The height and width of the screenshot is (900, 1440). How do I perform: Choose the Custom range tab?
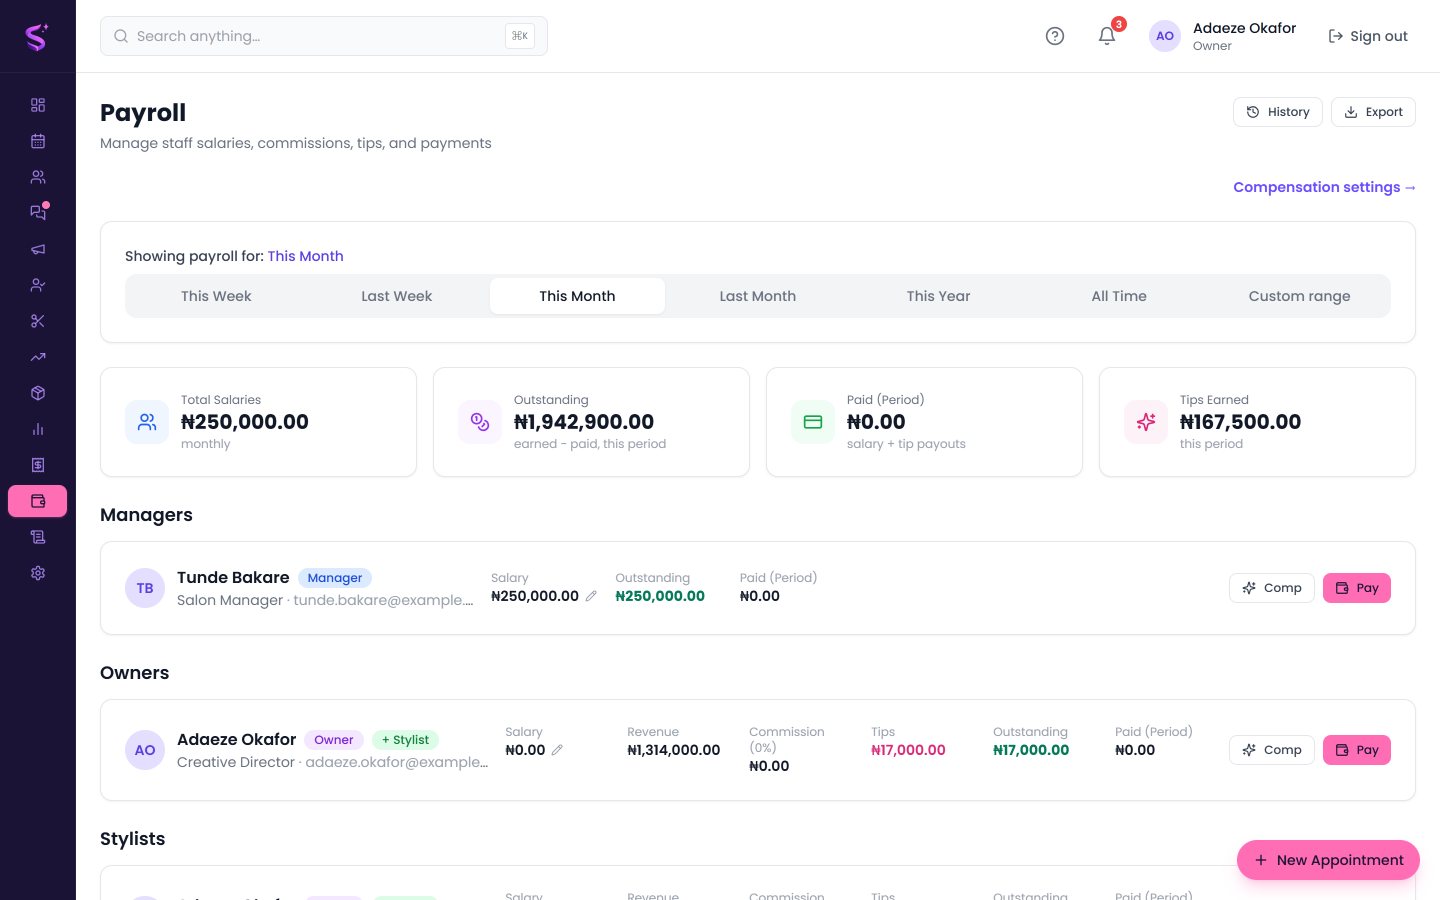pos(1299,296)
